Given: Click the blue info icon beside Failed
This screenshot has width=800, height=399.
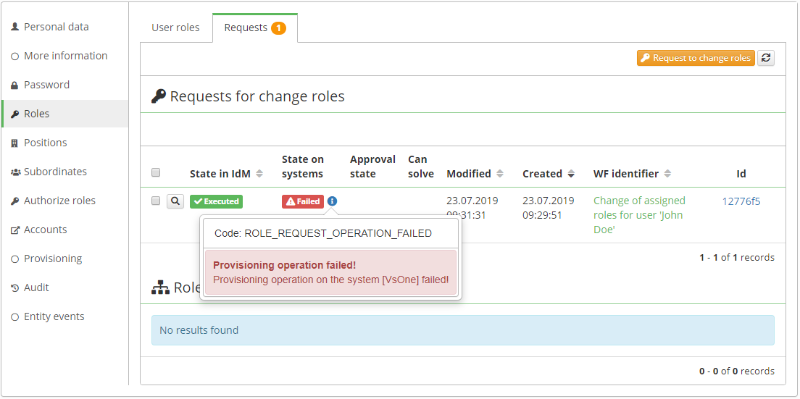Looking at the screenshot, I should (332, 202).
